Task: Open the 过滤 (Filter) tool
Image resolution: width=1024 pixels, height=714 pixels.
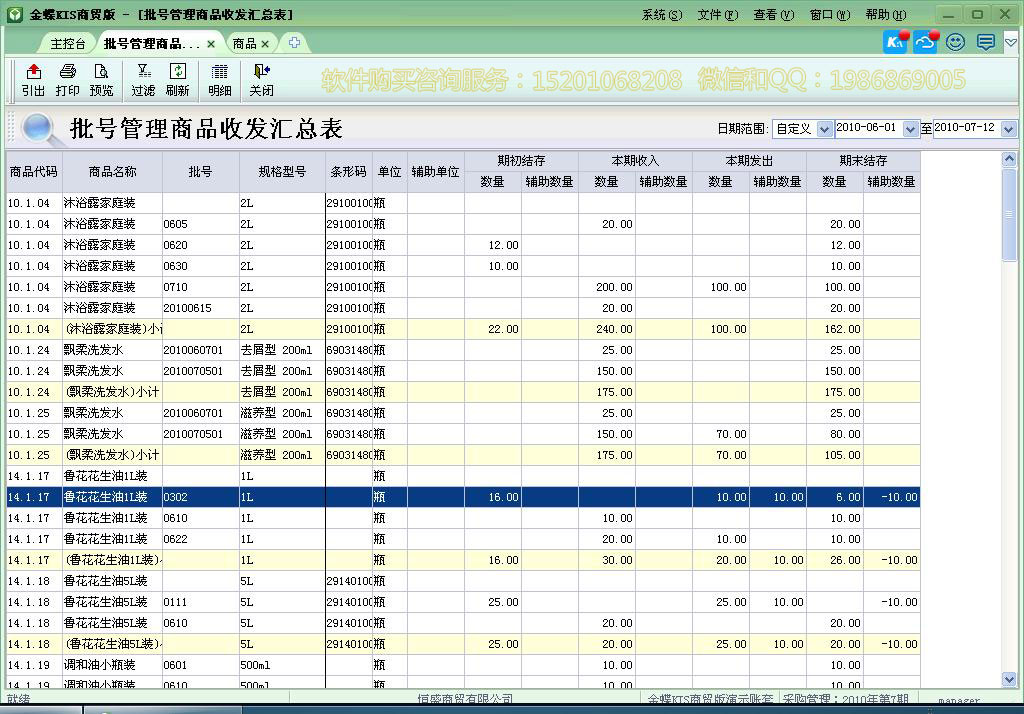Action: tap(144, 80)
